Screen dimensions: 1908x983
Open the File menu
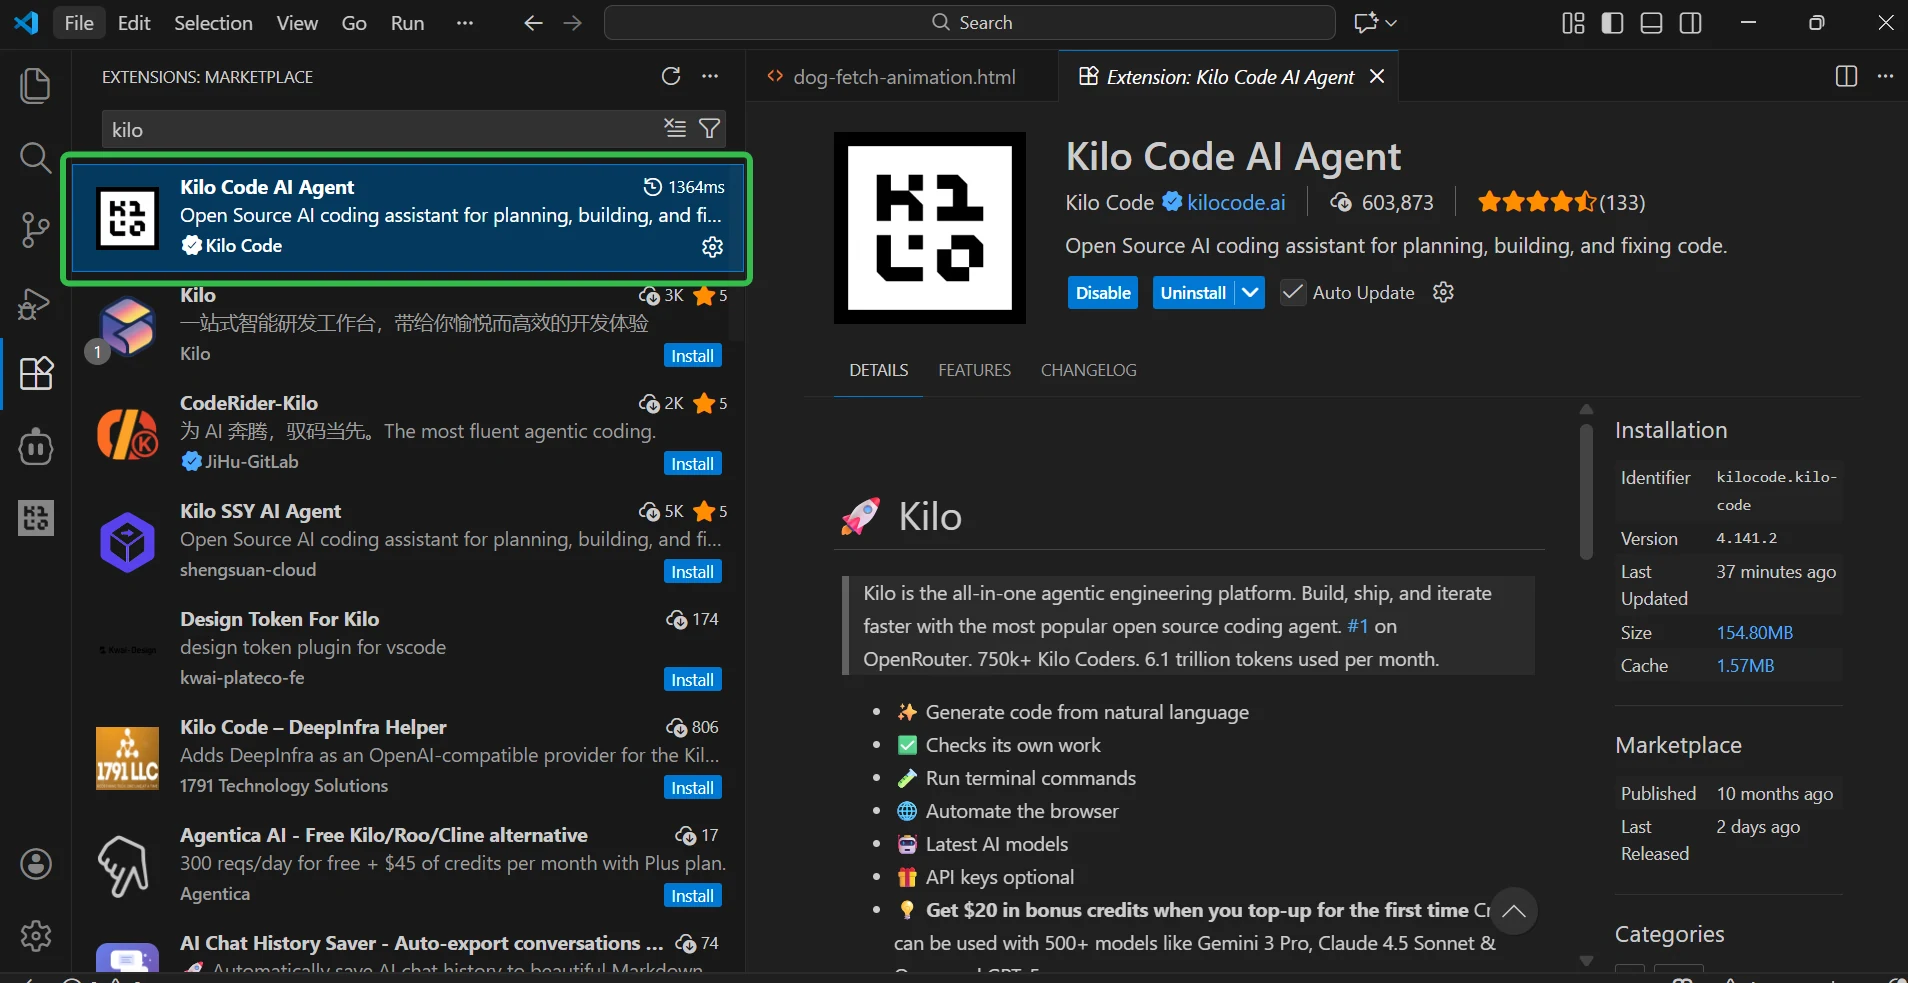(79, 23)
